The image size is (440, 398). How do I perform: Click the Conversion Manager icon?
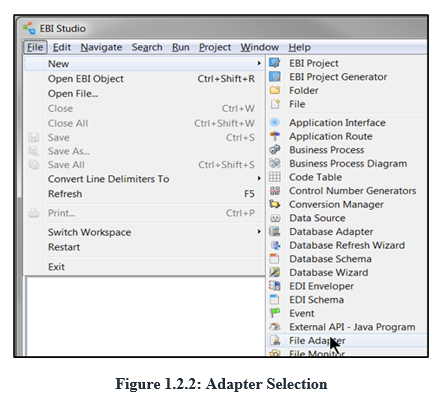coord(275,204)
